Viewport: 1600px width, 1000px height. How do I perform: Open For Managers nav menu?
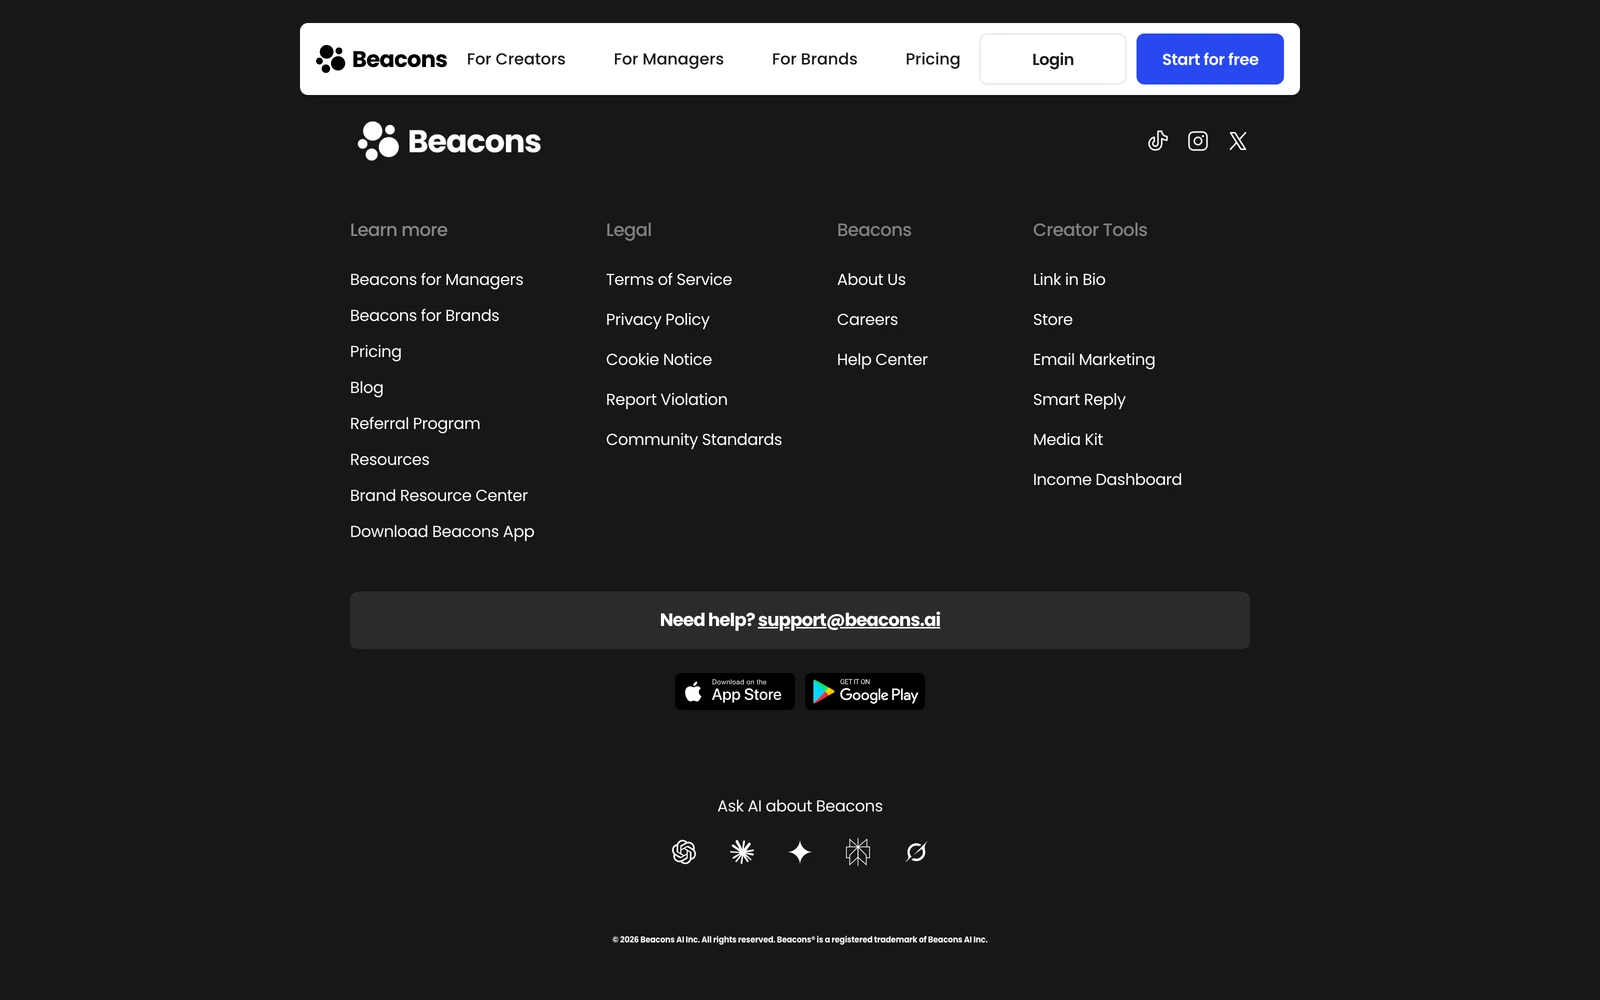pyautogui.click(x=669, y=59)
